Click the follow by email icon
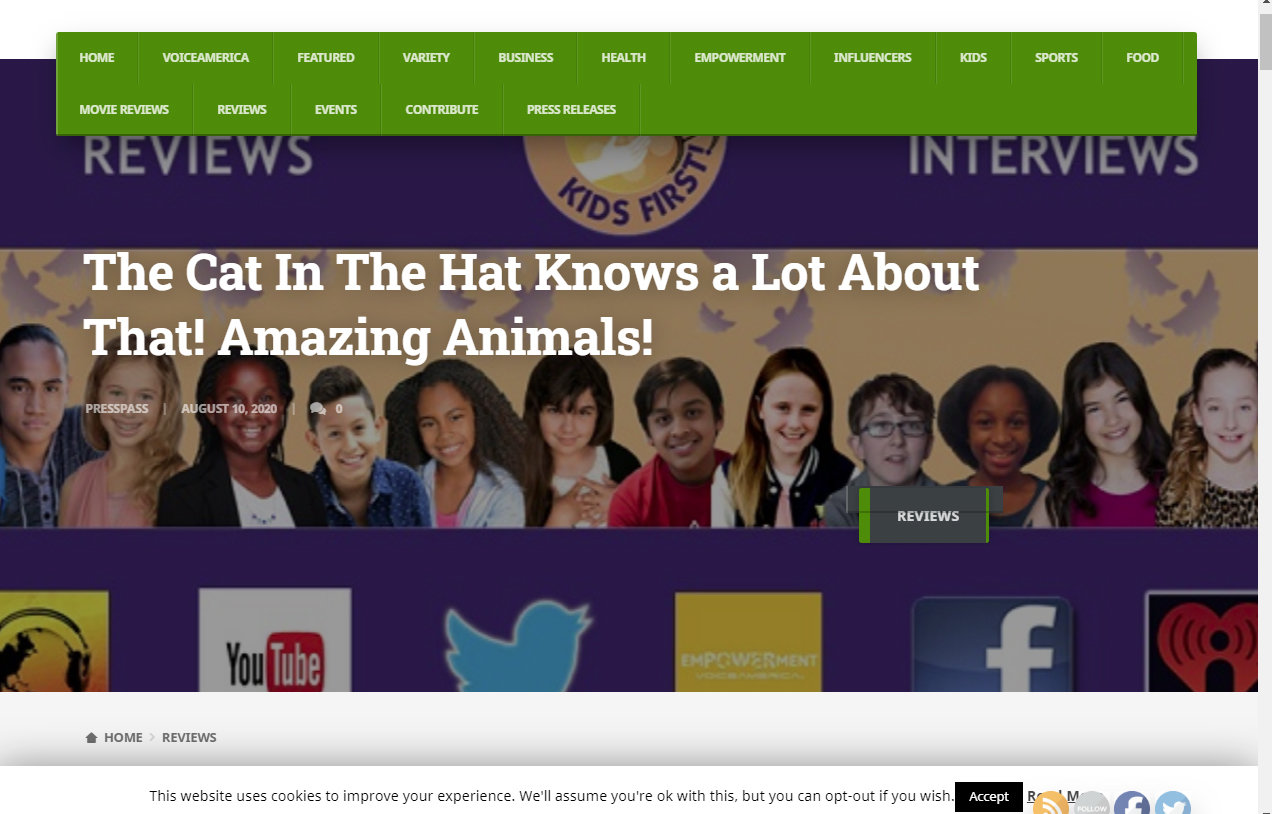This screenshot has height=814, width=1272. click(1091, 803)
